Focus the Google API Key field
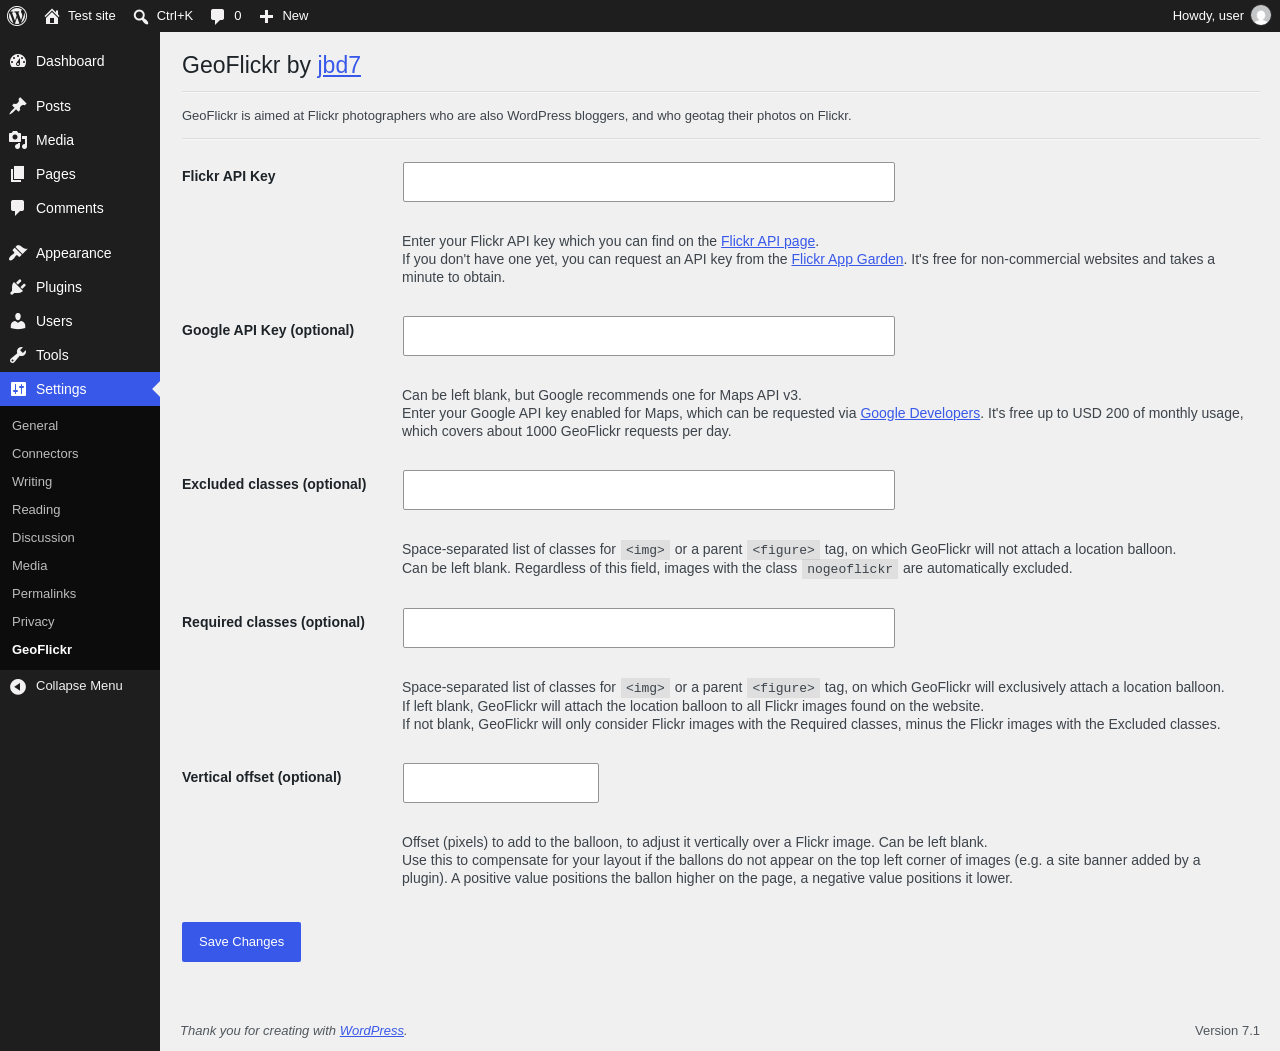The height and width of the screenshot is (1051, 1280). 649,336
